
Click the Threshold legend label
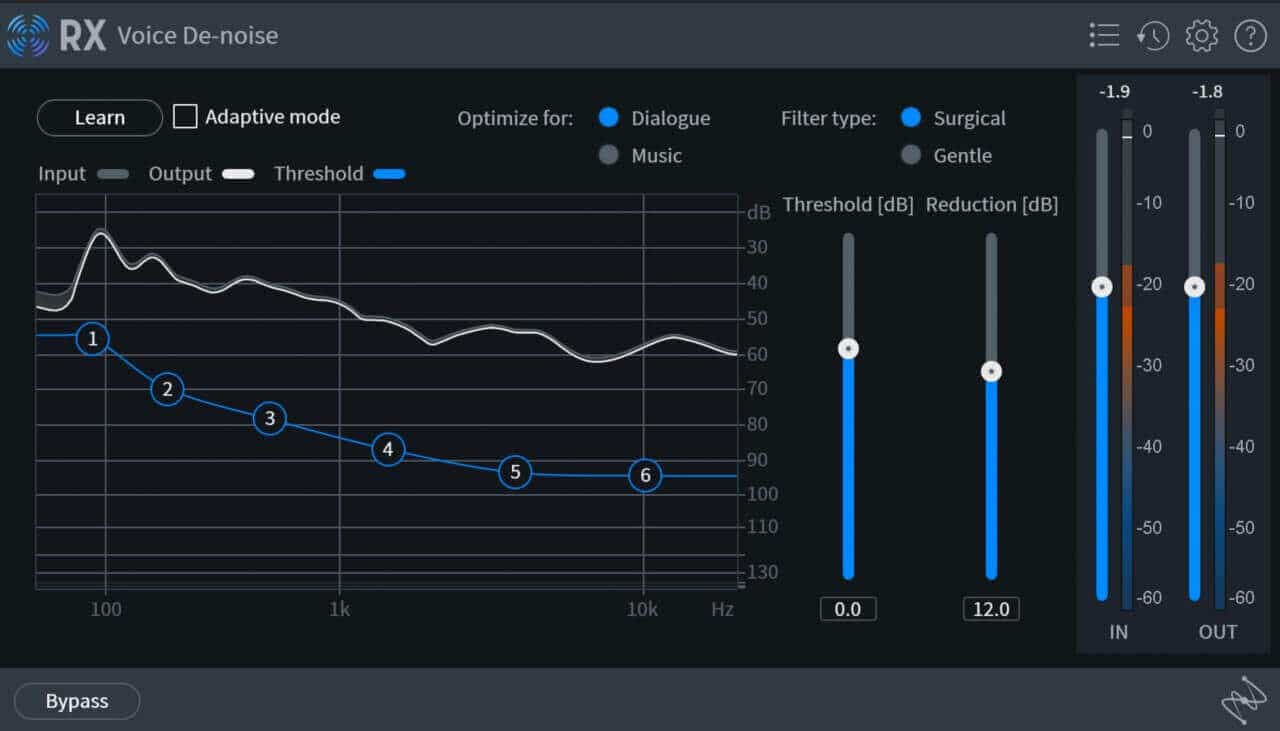click(318, 174)
